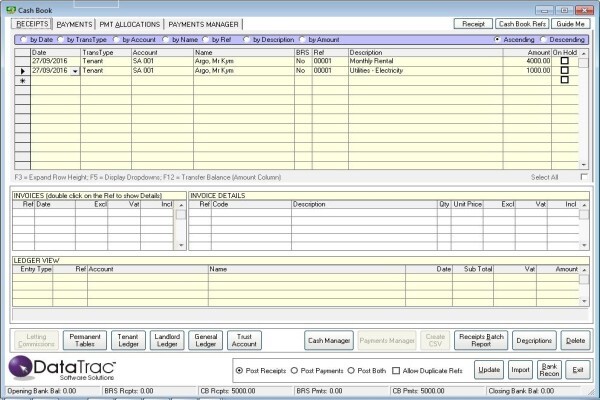Click the Utilities - Electricity description cell
This screenshot has width=600, height=400.
coord(426,71)
